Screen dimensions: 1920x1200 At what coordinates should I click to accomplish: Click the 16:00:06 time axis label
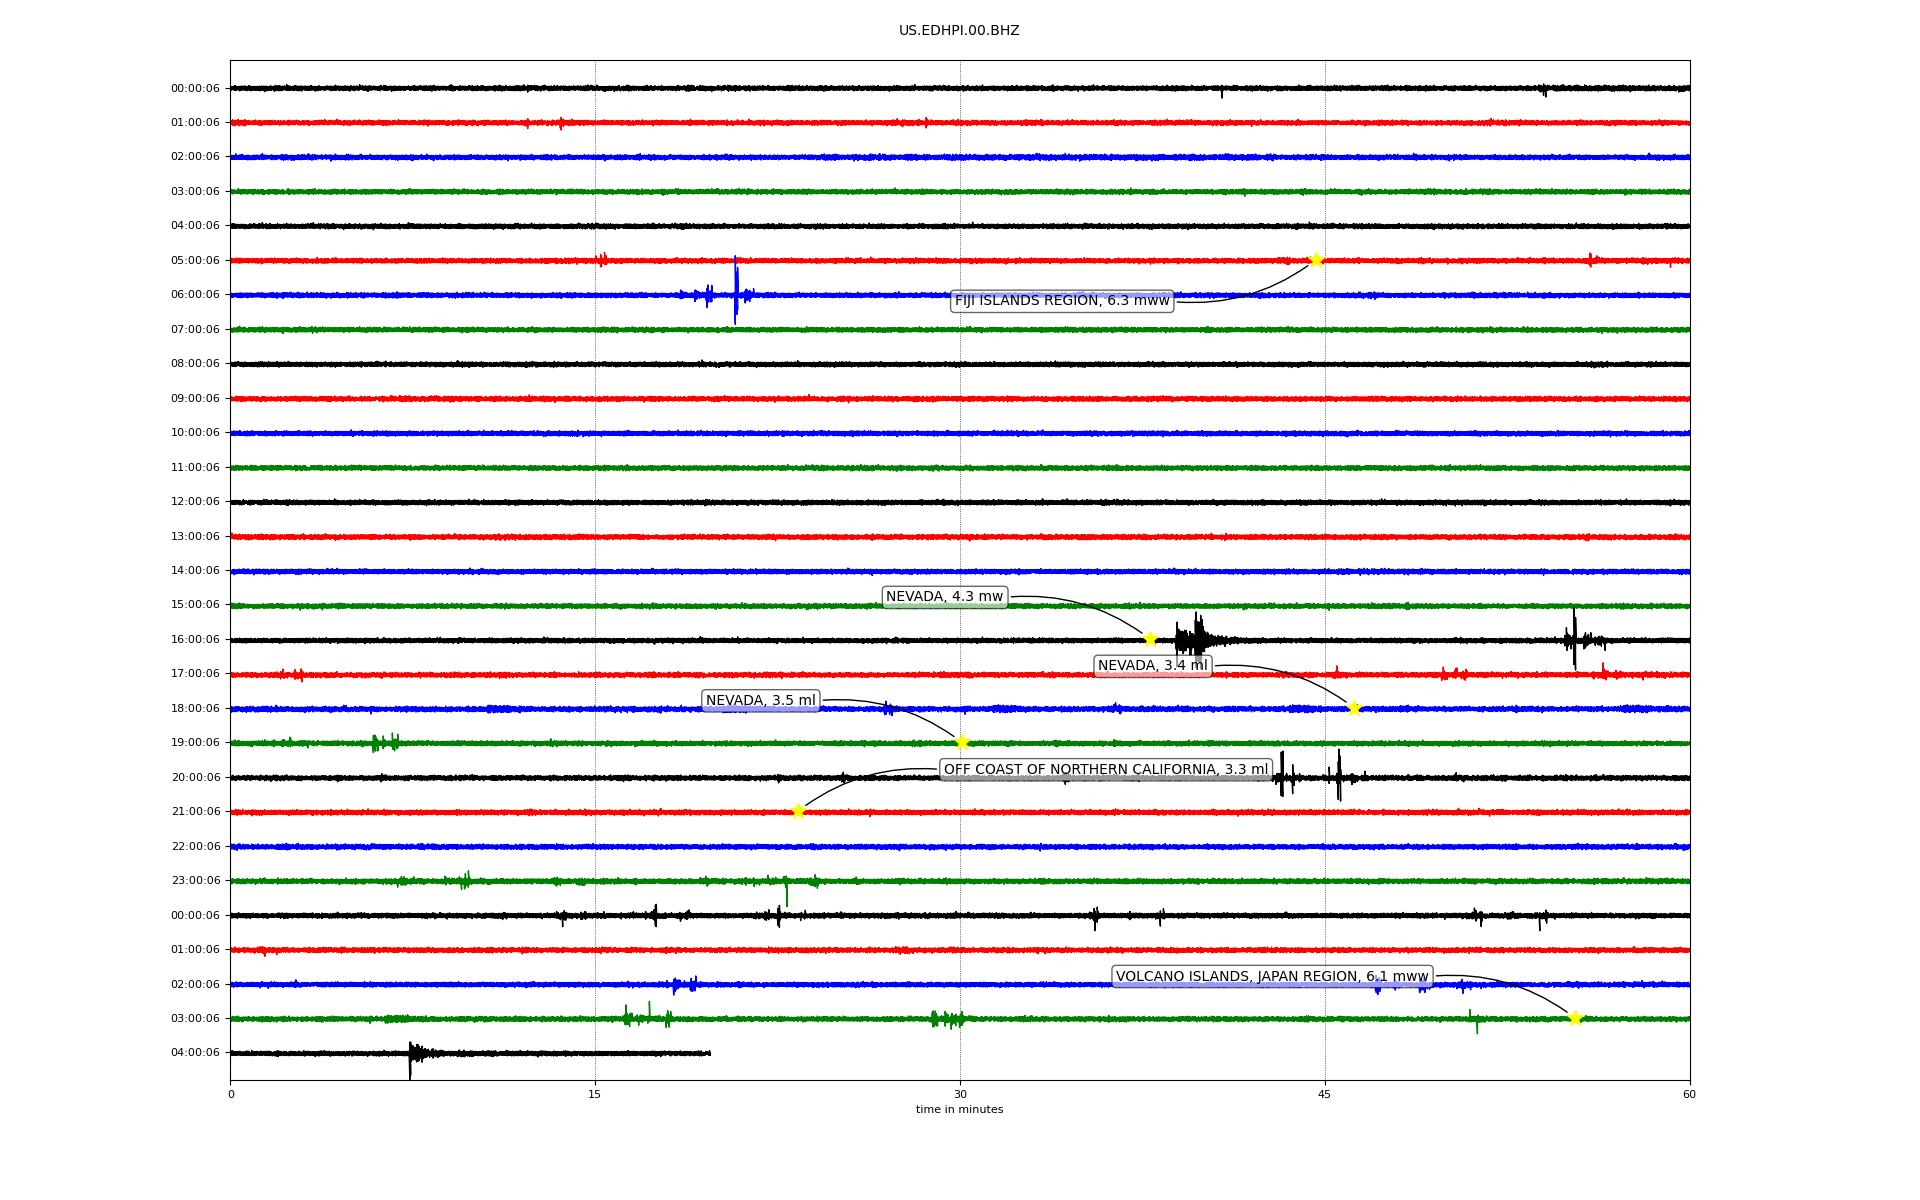(195, 640)
